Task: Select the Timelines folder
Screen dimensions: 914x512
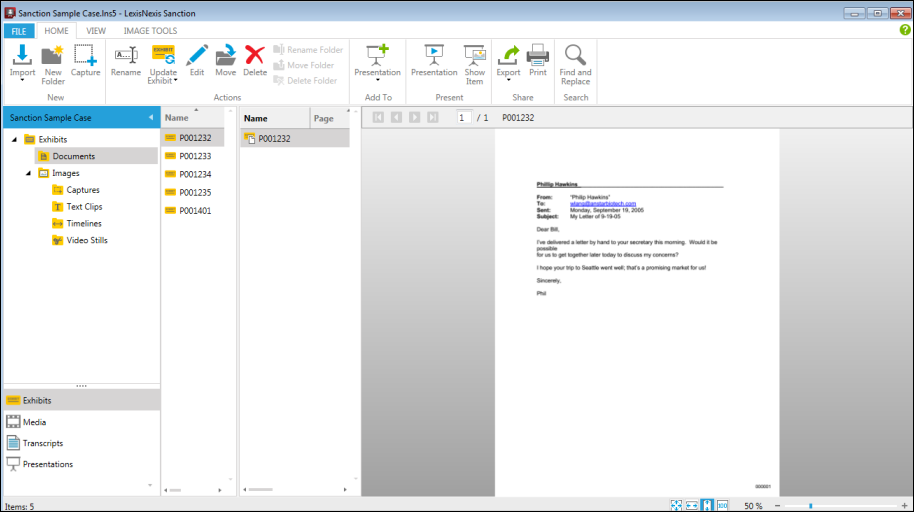Action: click(77, 223)
